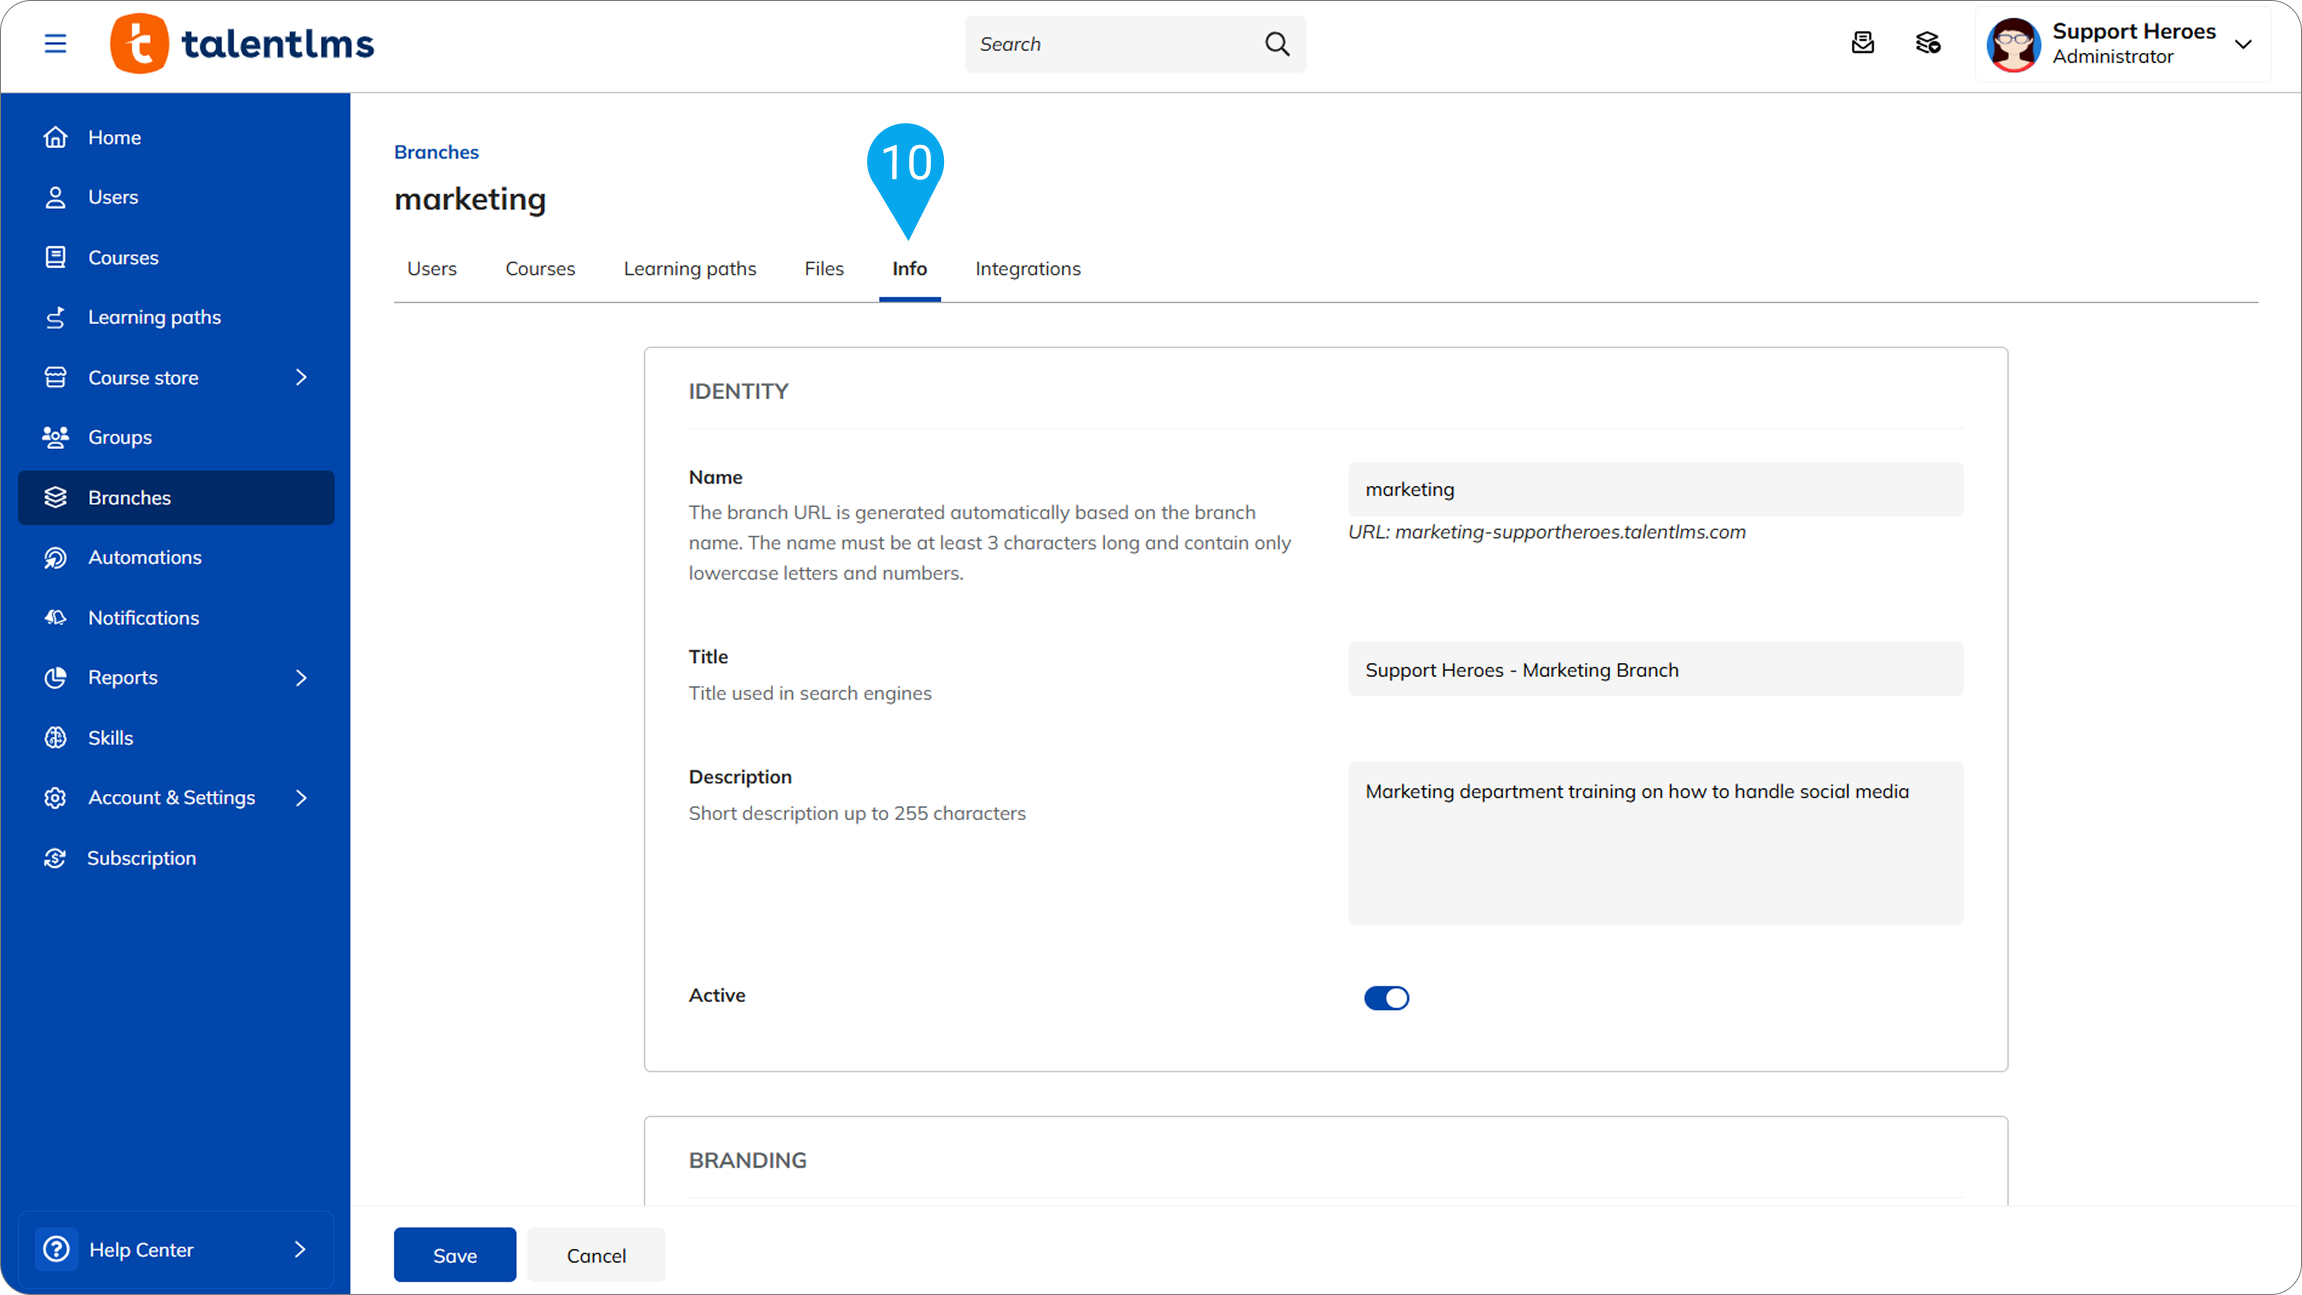Click the Description text area

coord(1655,842)
